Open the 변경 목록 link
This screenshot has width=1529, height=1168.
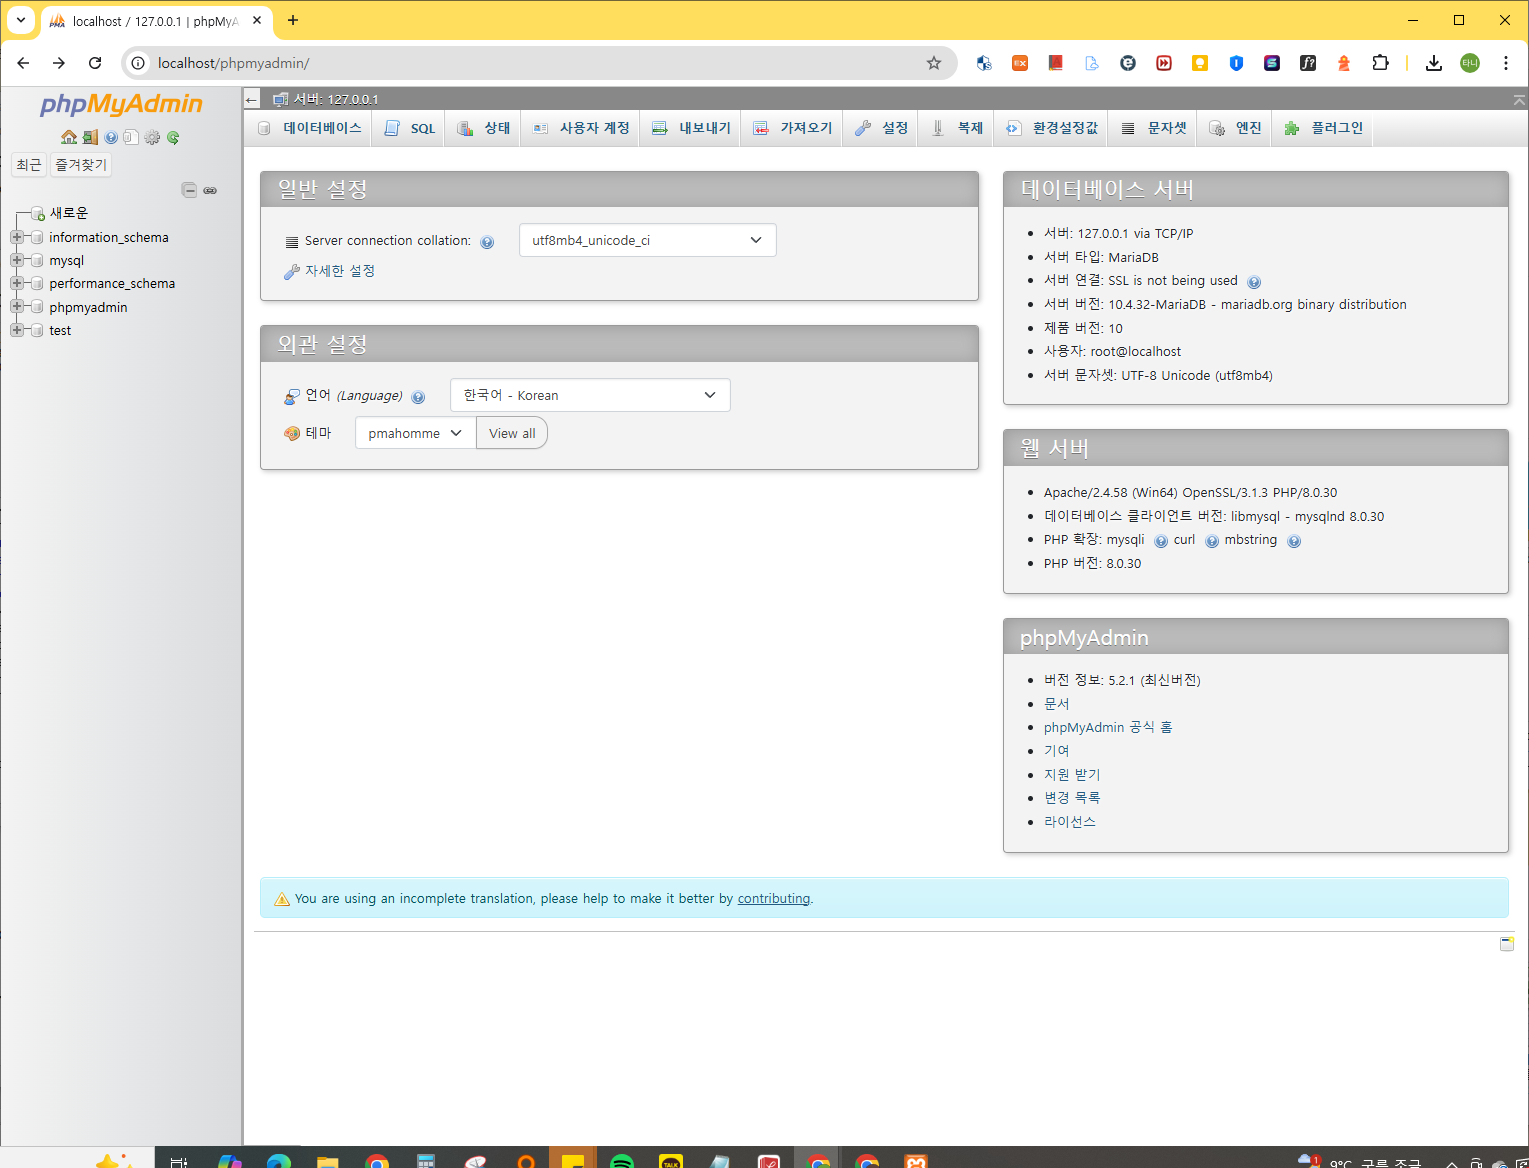[x=1072, y=798]
